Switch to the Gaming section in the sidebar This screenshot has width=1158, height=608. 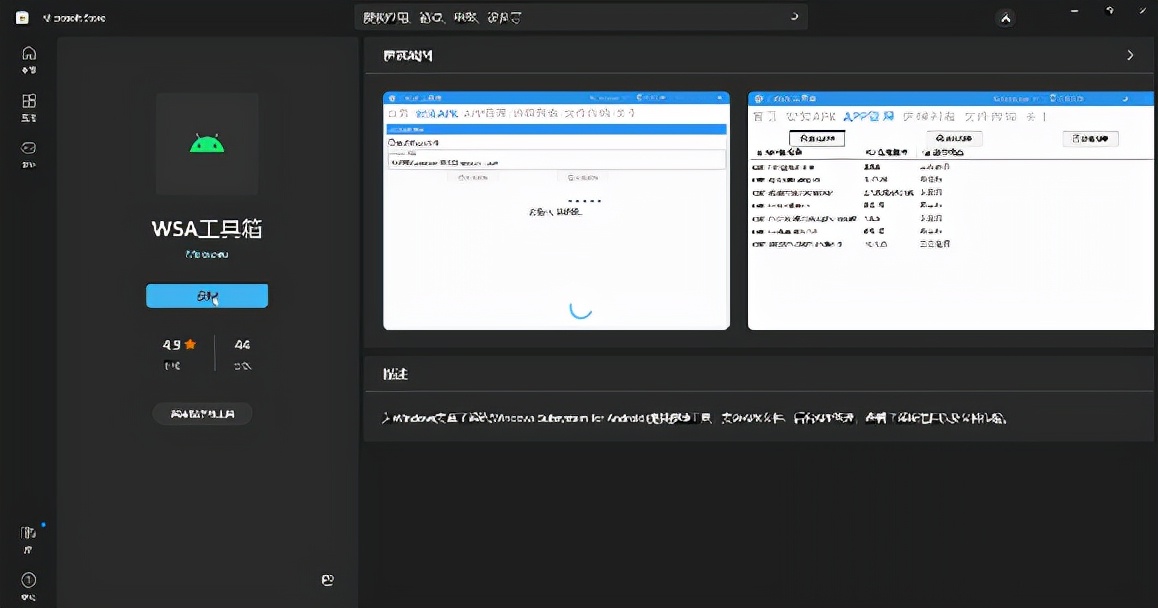pyautogui.click(x=29, y=153)
